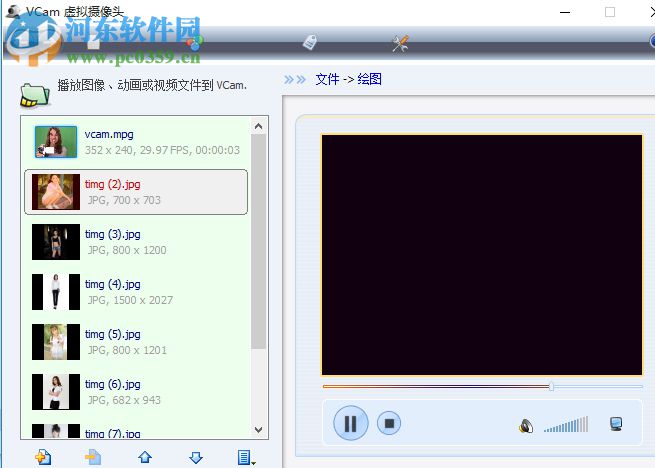Click the file name timg (5).jpg

point(113,334)
